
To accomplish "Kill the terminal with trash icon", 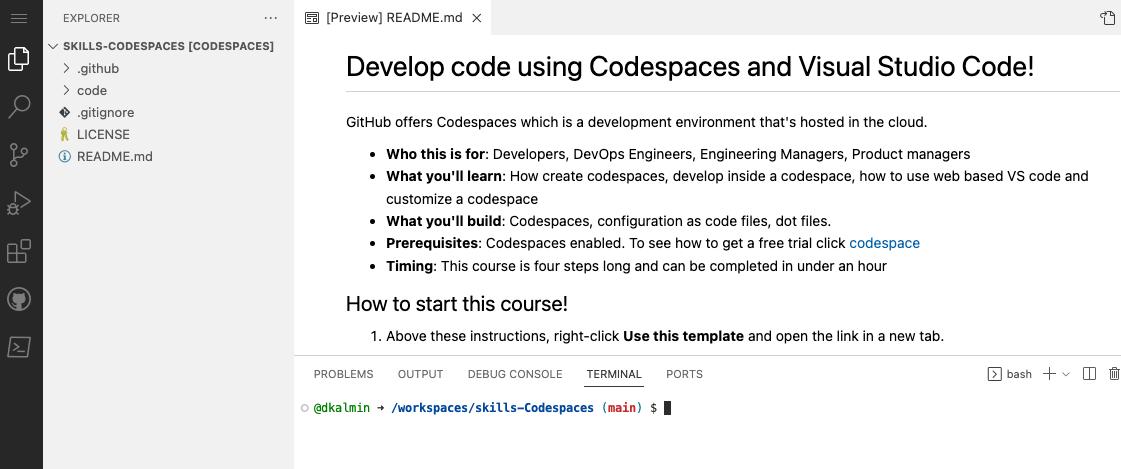I will pyautogui.click(x=1114, y=374).
